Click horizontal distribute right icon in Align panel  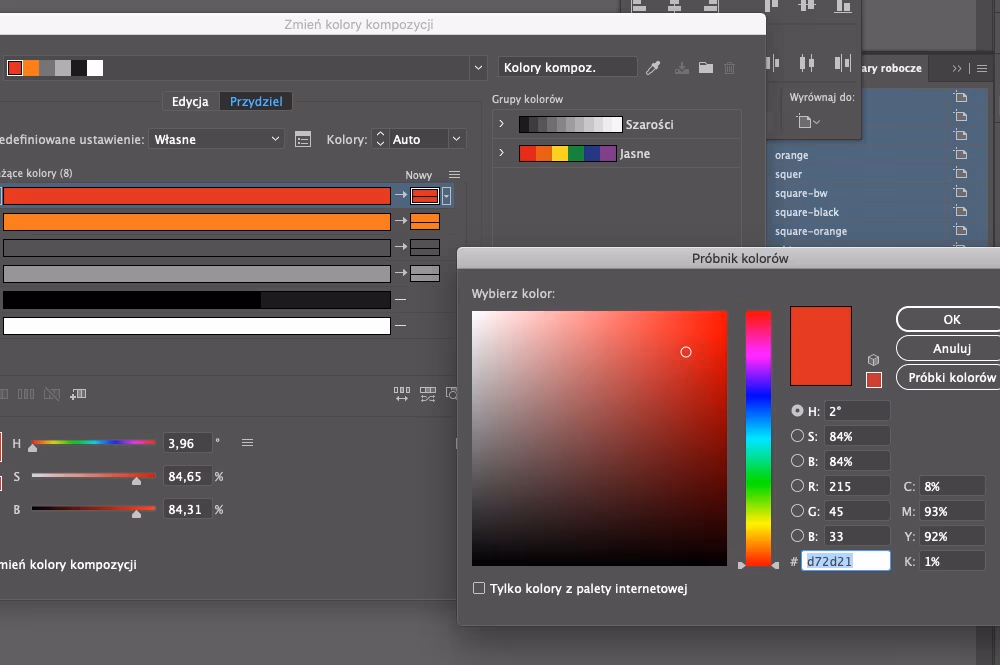click(842, 62)
